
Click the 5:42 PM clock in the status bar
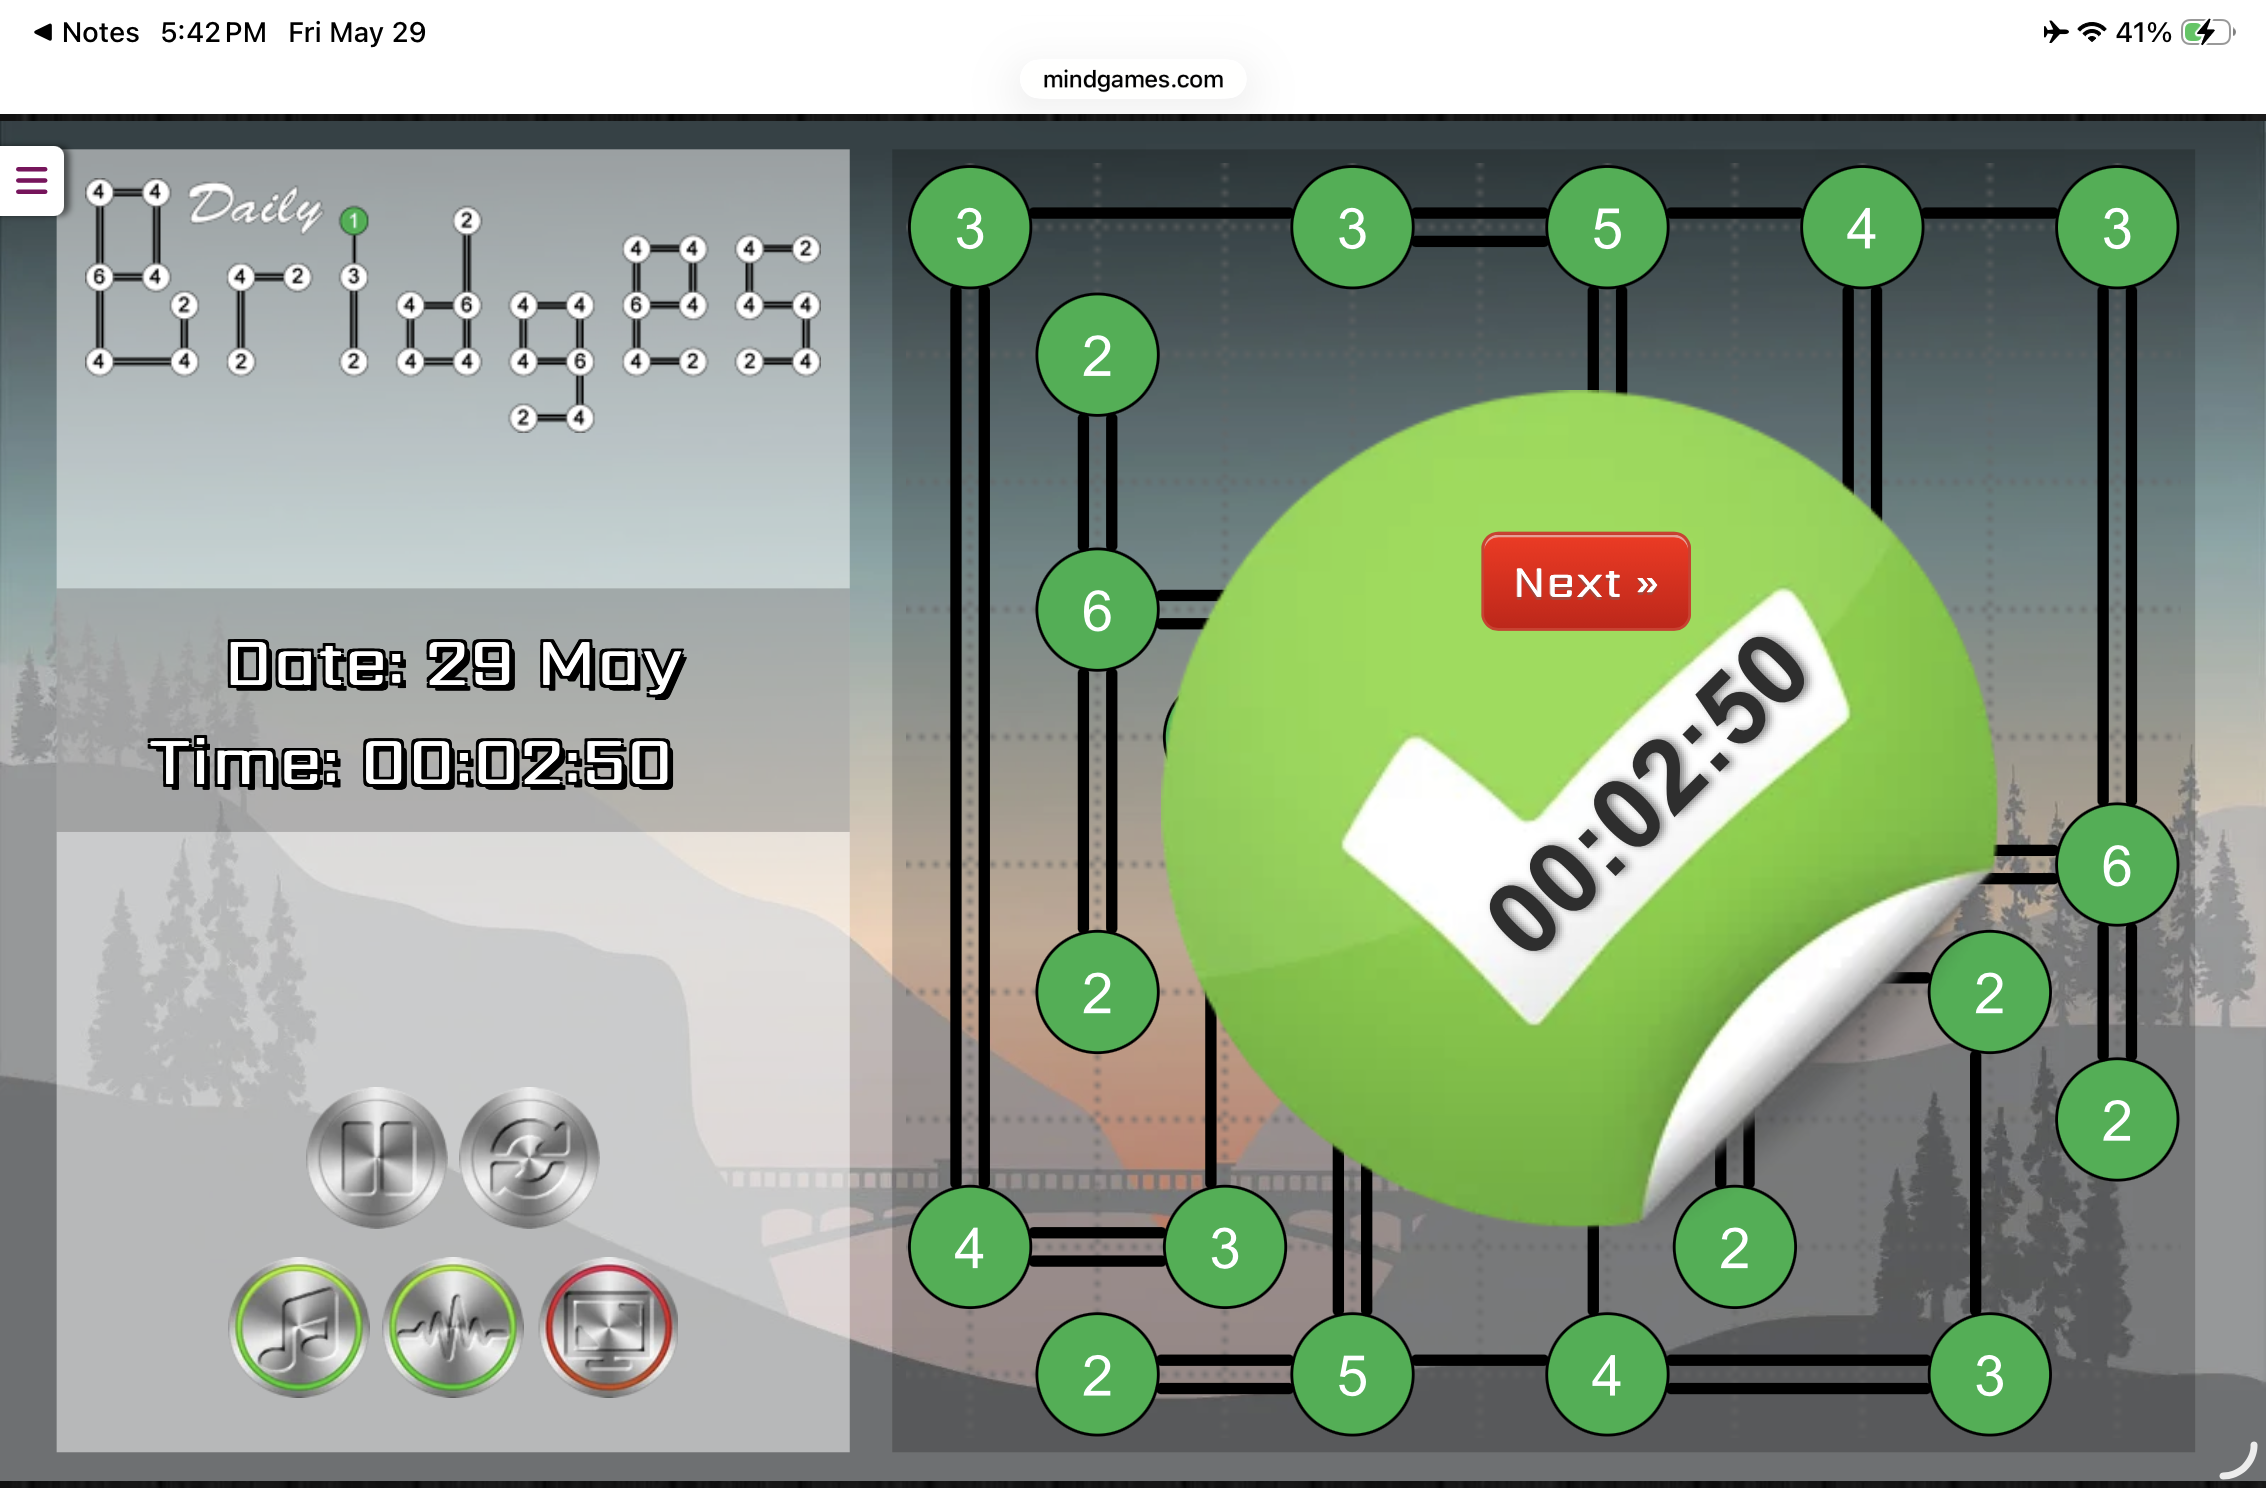(x=213, y=32)
